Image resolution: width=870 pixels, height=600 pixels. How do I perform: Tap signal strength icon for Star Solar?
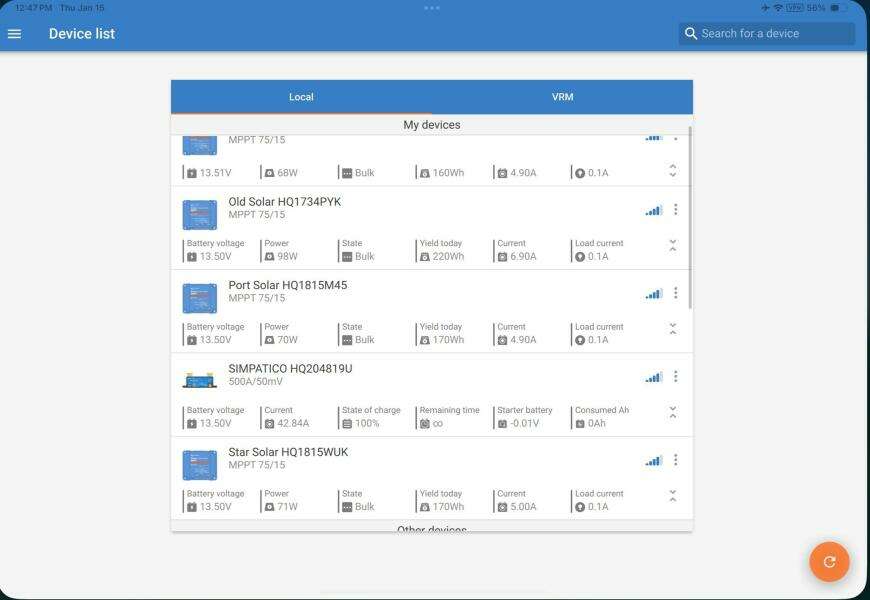pos(653,461)
